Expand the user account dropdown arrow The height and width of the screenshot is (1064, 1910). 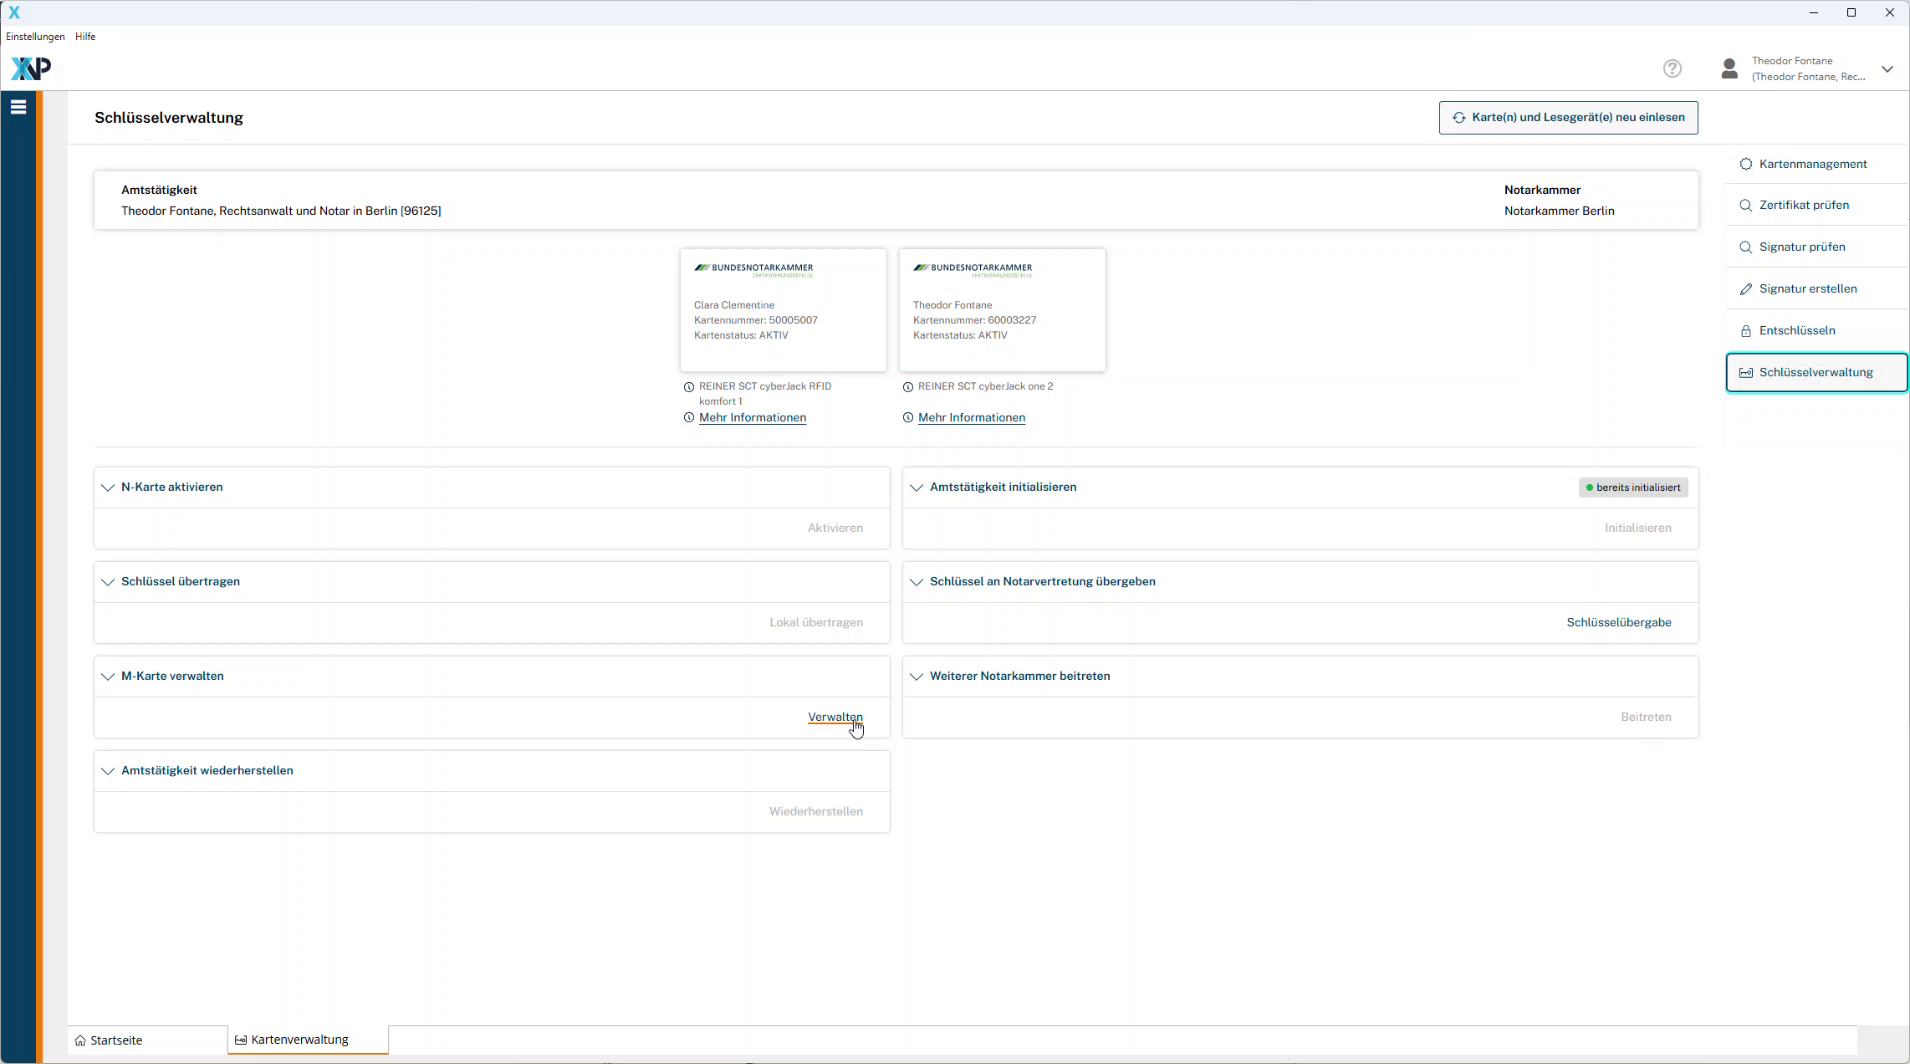pyautogui.click(x=1887, y=69)
